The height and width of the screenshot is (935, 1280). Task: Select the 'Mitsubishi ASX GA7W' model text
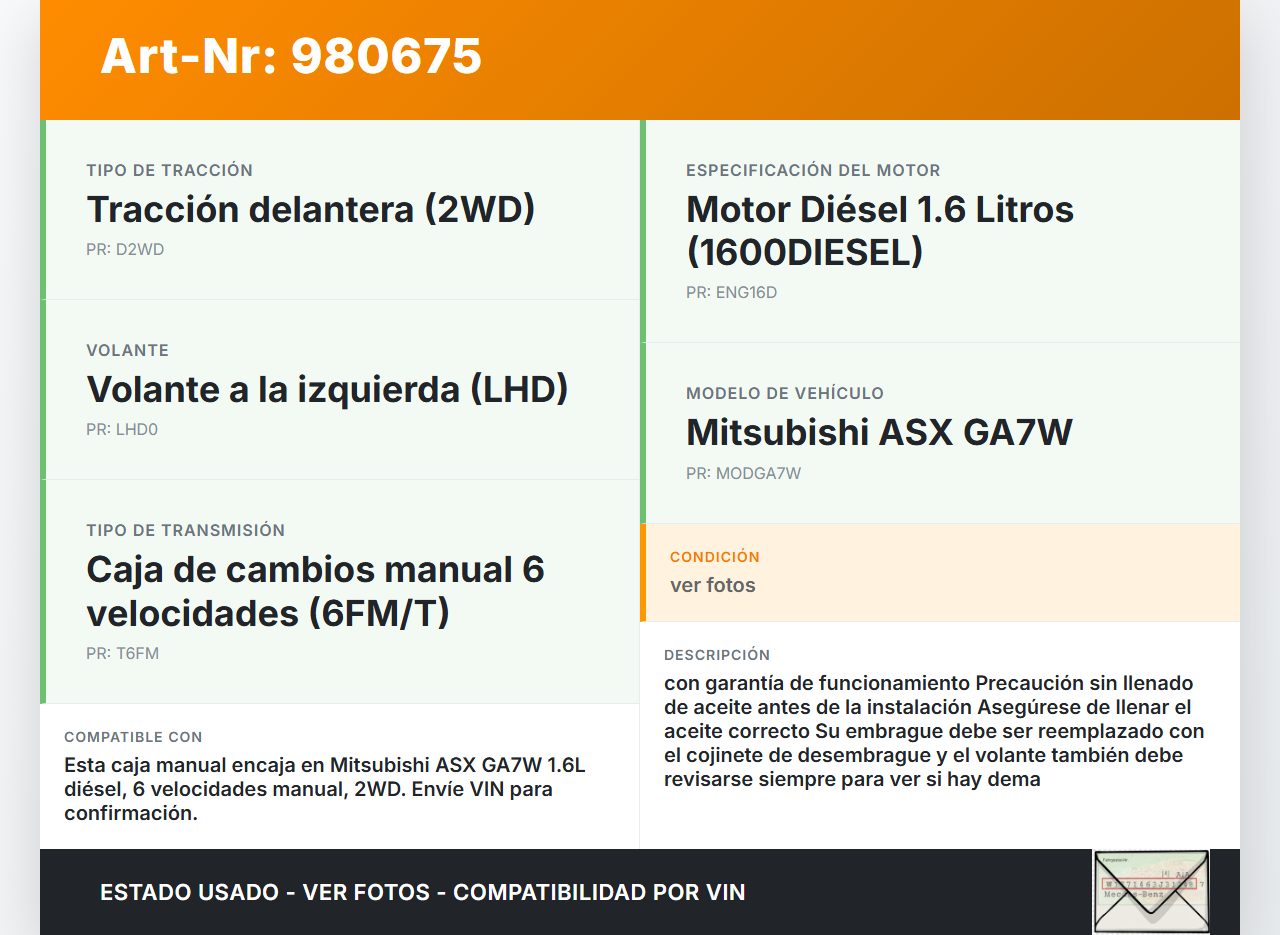click(x=879, y=432)
